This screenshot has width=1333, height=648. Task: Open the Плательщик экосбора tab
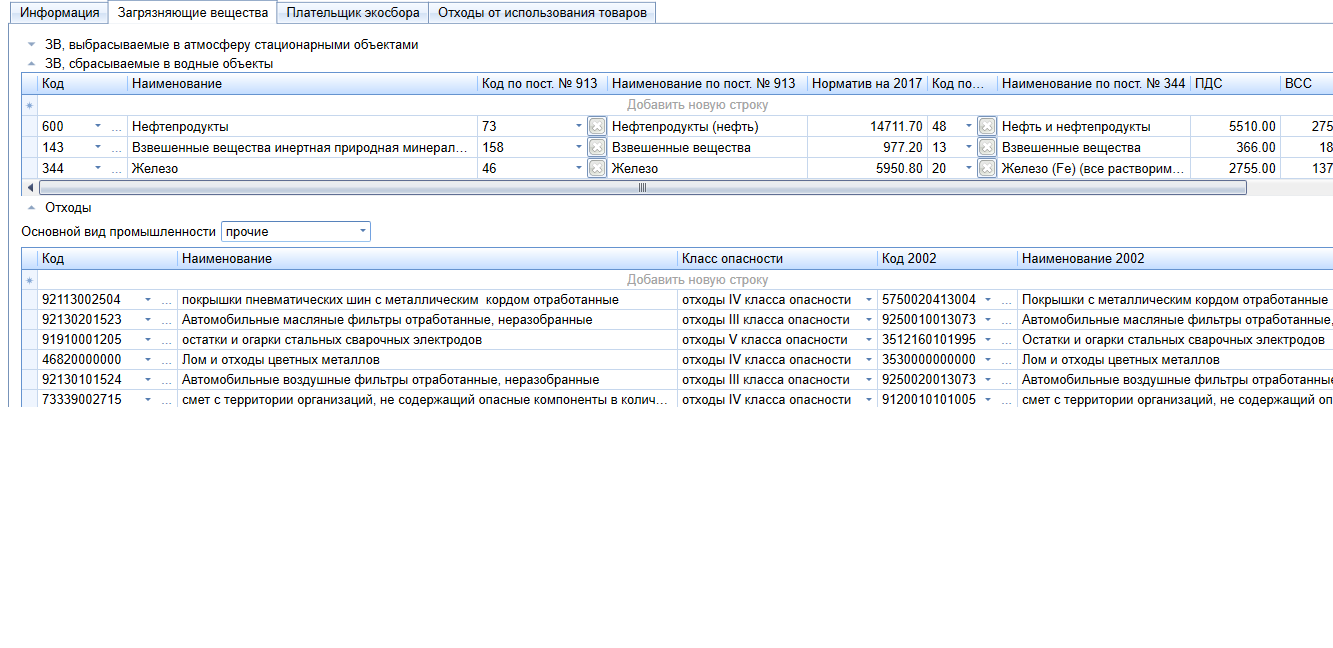353,13
